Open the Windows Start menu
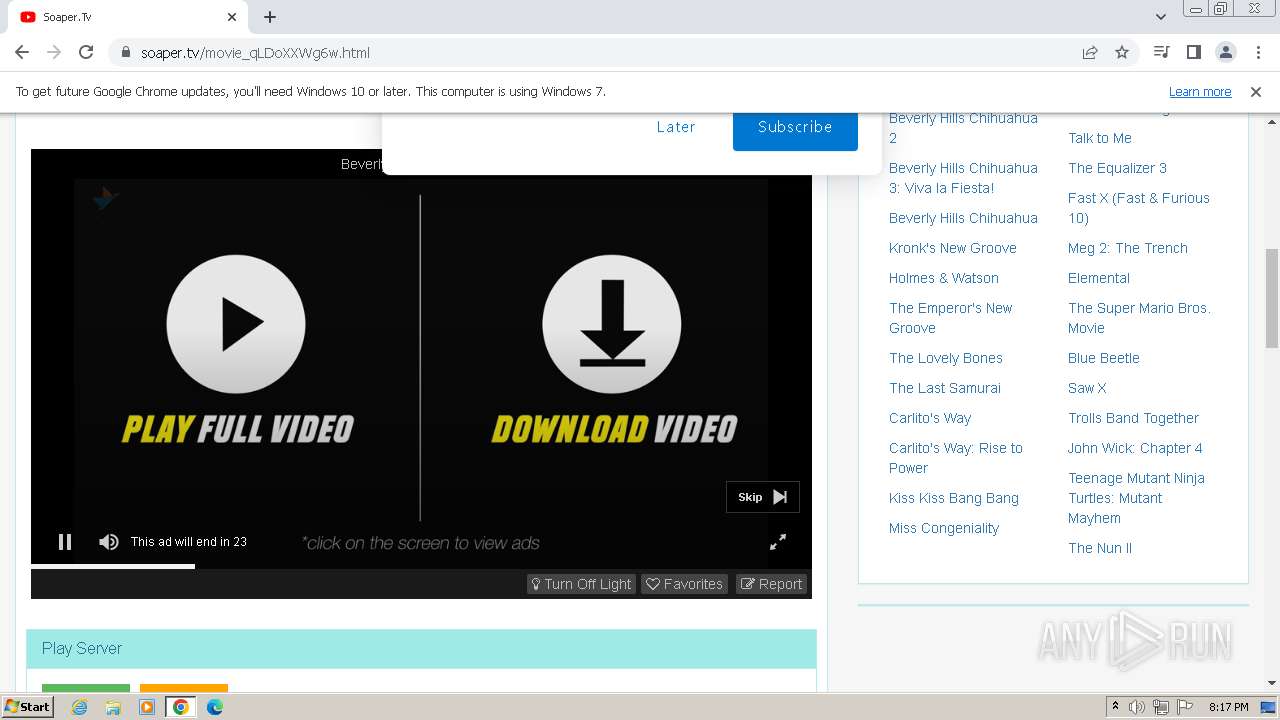 click(28, 707)
